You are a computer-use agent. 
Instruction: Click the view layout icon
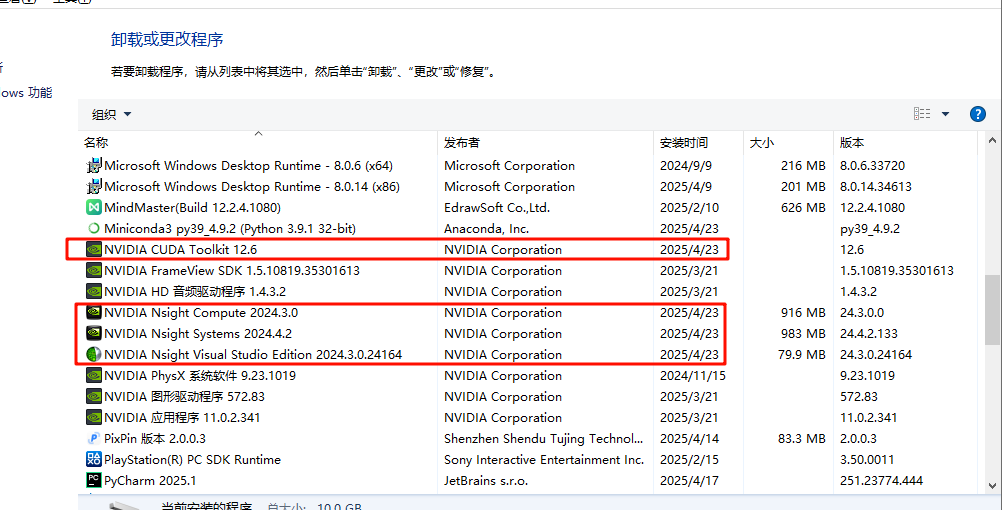coord(922,114)
